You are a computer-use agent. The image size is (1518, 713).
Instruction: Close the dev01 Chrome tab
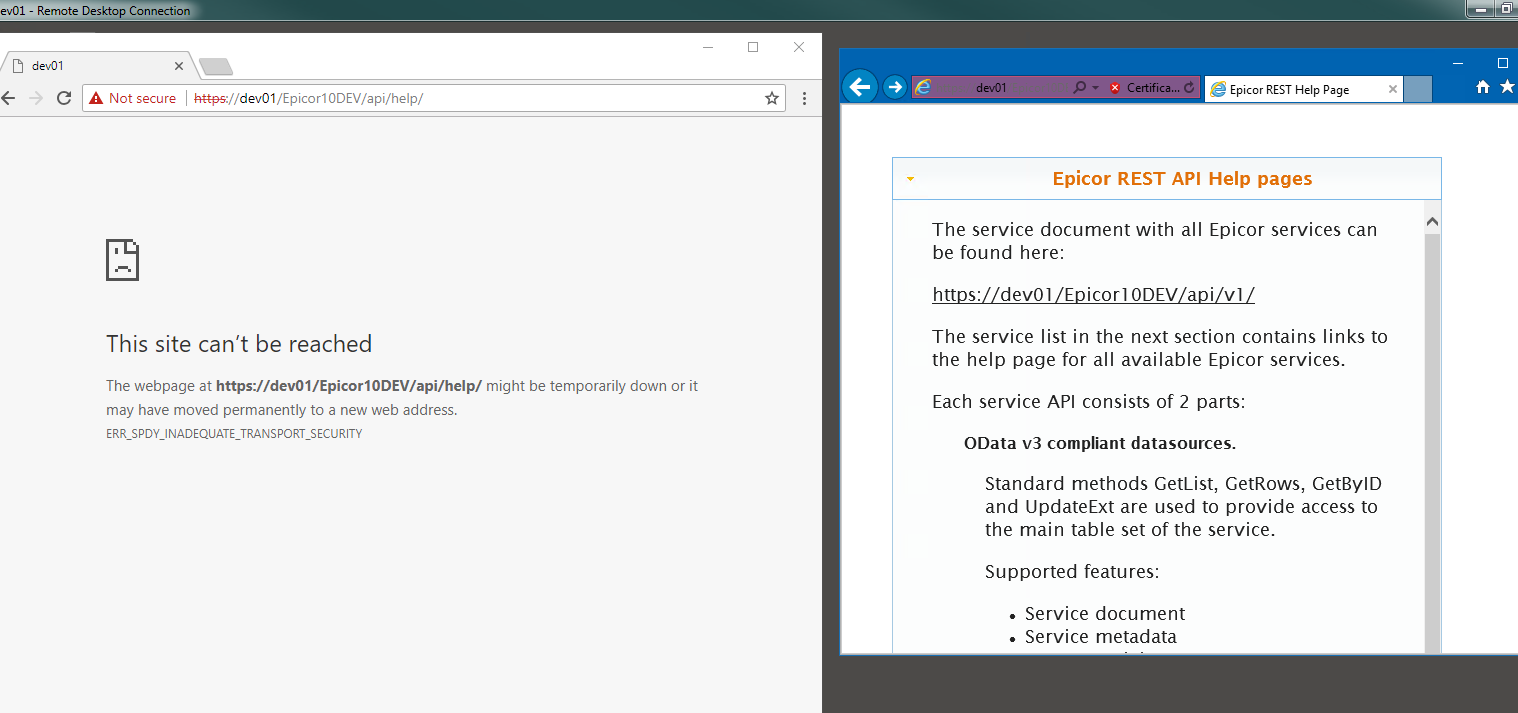[179, 66]
